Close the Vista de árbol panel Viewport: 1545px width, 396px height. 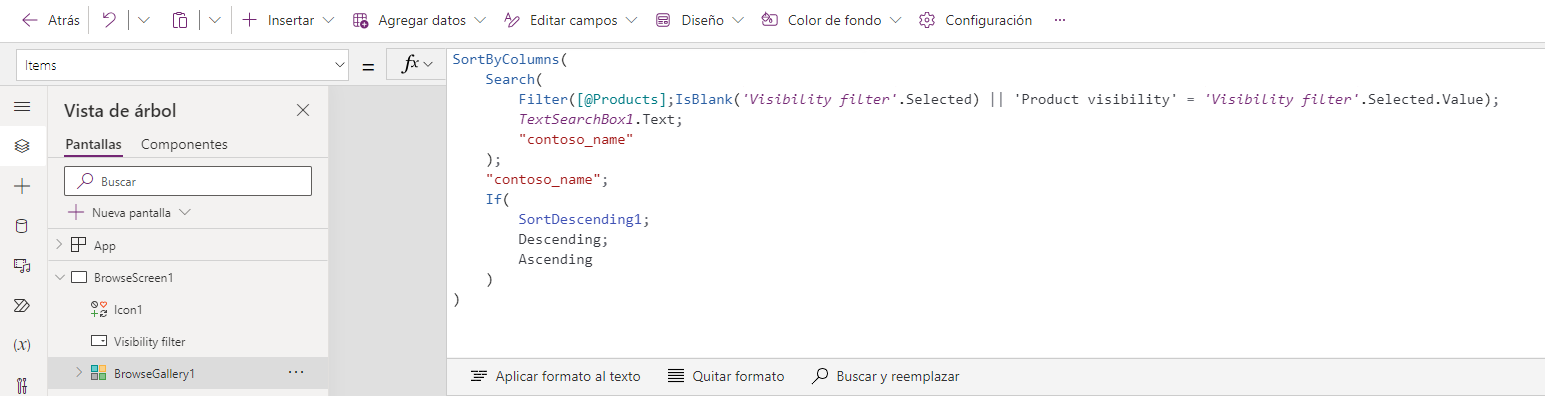click(303, 110)
